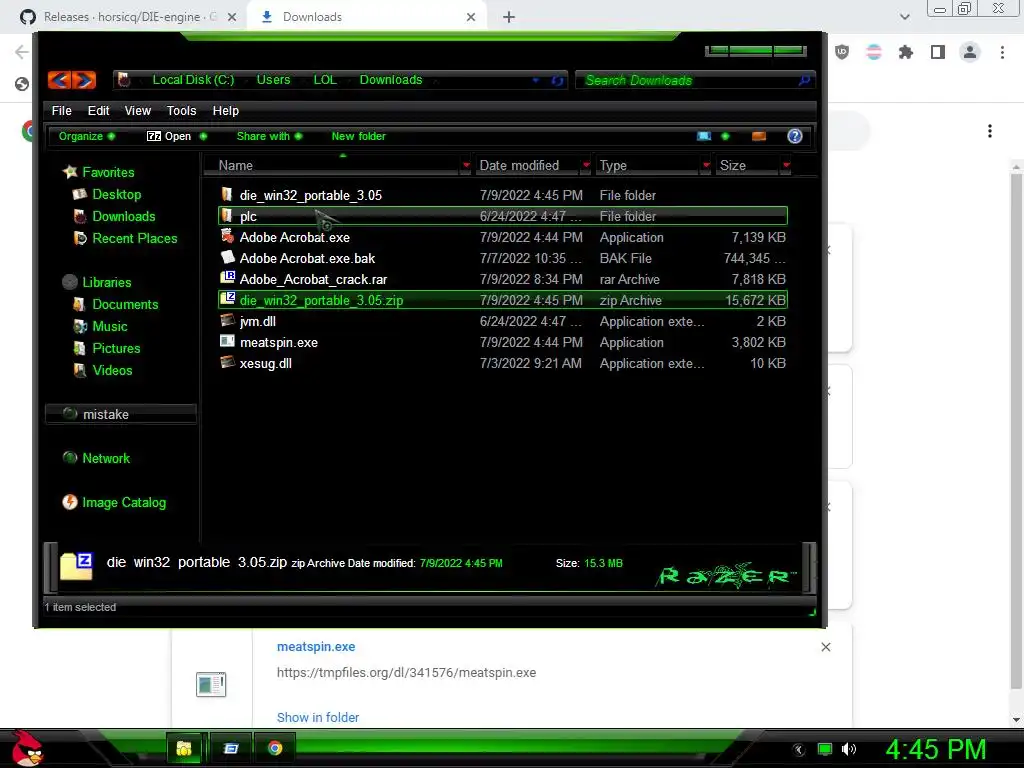Viewport: 1024px width, 768px height.
Task: Open the Help menu
Action: point(225,110)
